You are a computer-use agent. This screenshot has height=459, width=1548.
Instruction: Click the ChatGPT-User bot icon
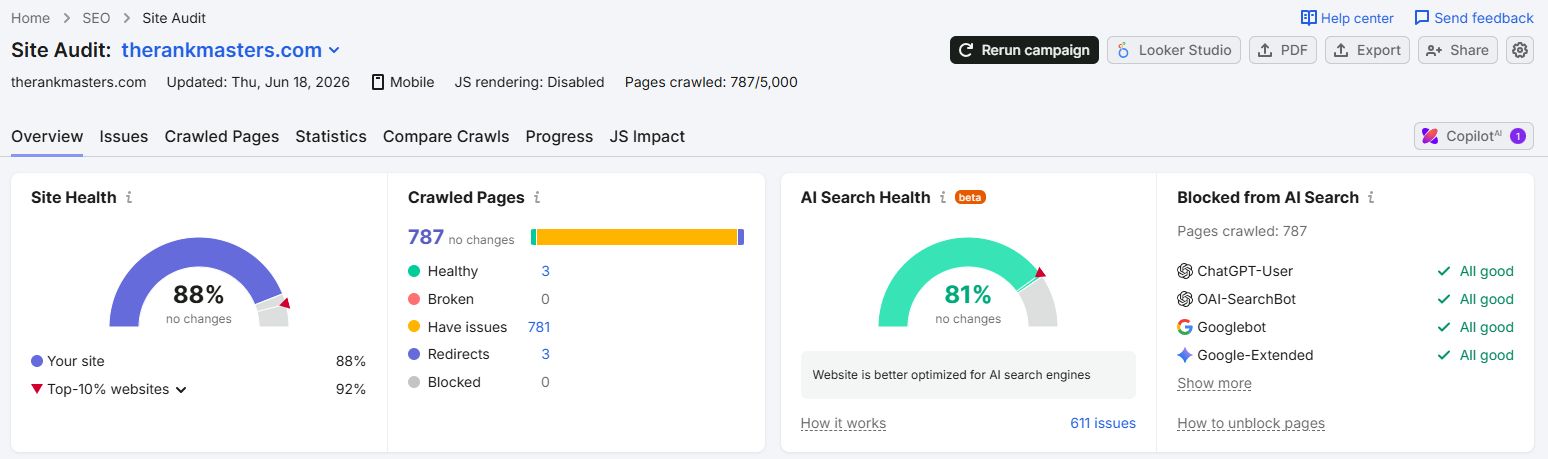pyautogui.click(x=1185, y=271)
